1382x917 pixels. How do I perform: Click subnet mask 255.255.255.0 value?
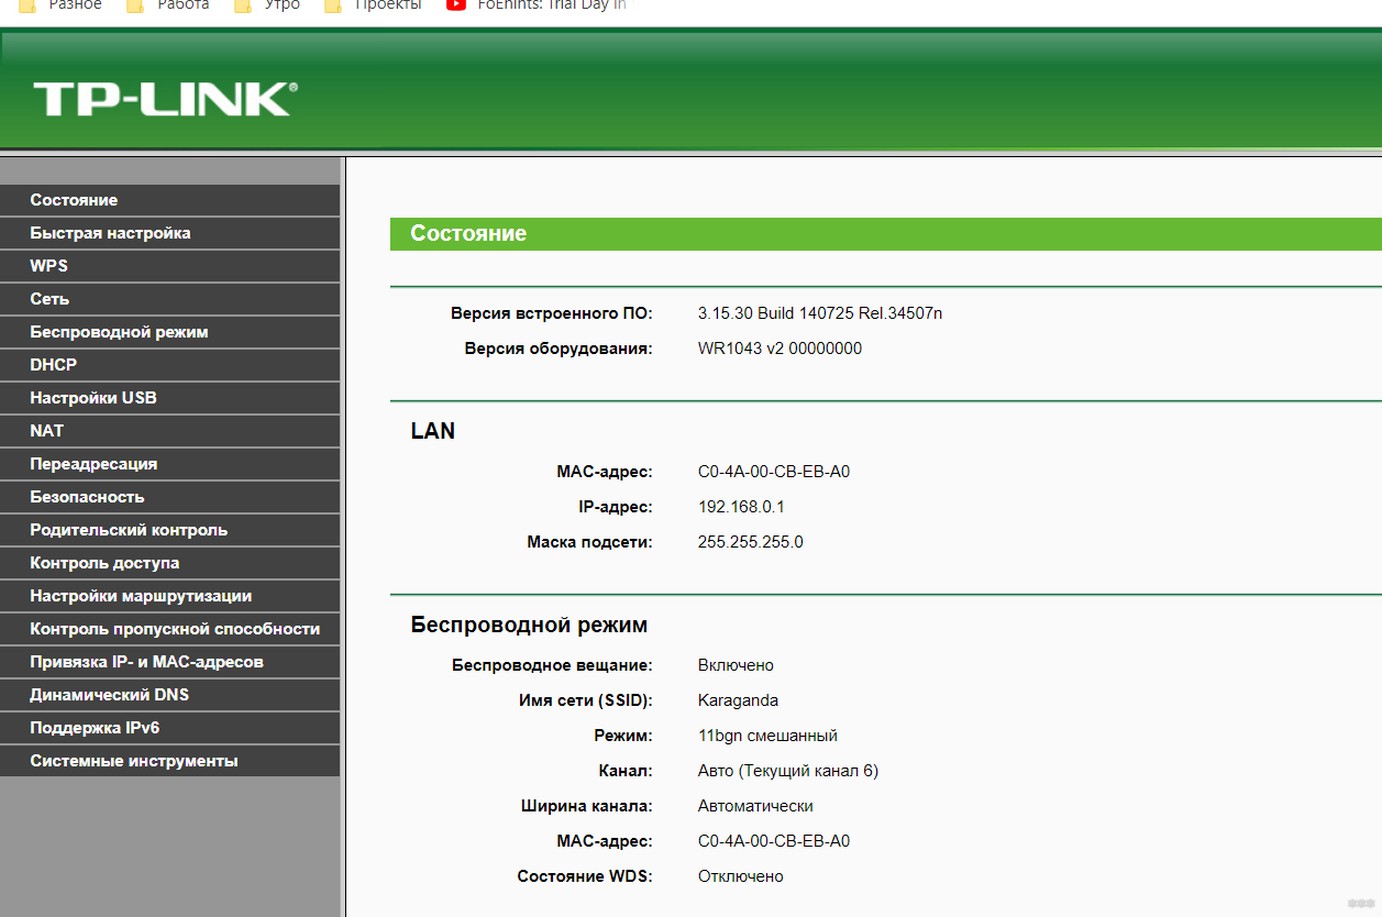coord(750,542)
